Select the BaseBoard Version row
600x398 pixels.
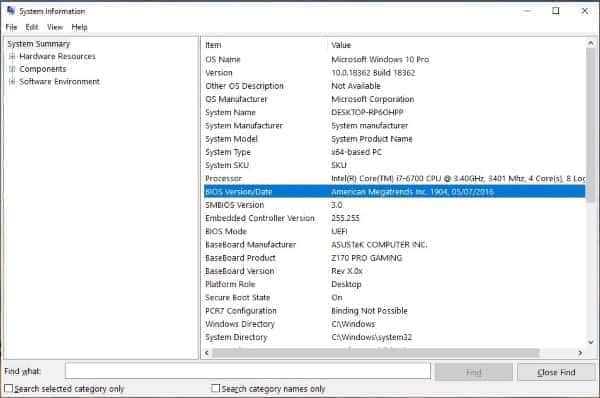point(394,271)
